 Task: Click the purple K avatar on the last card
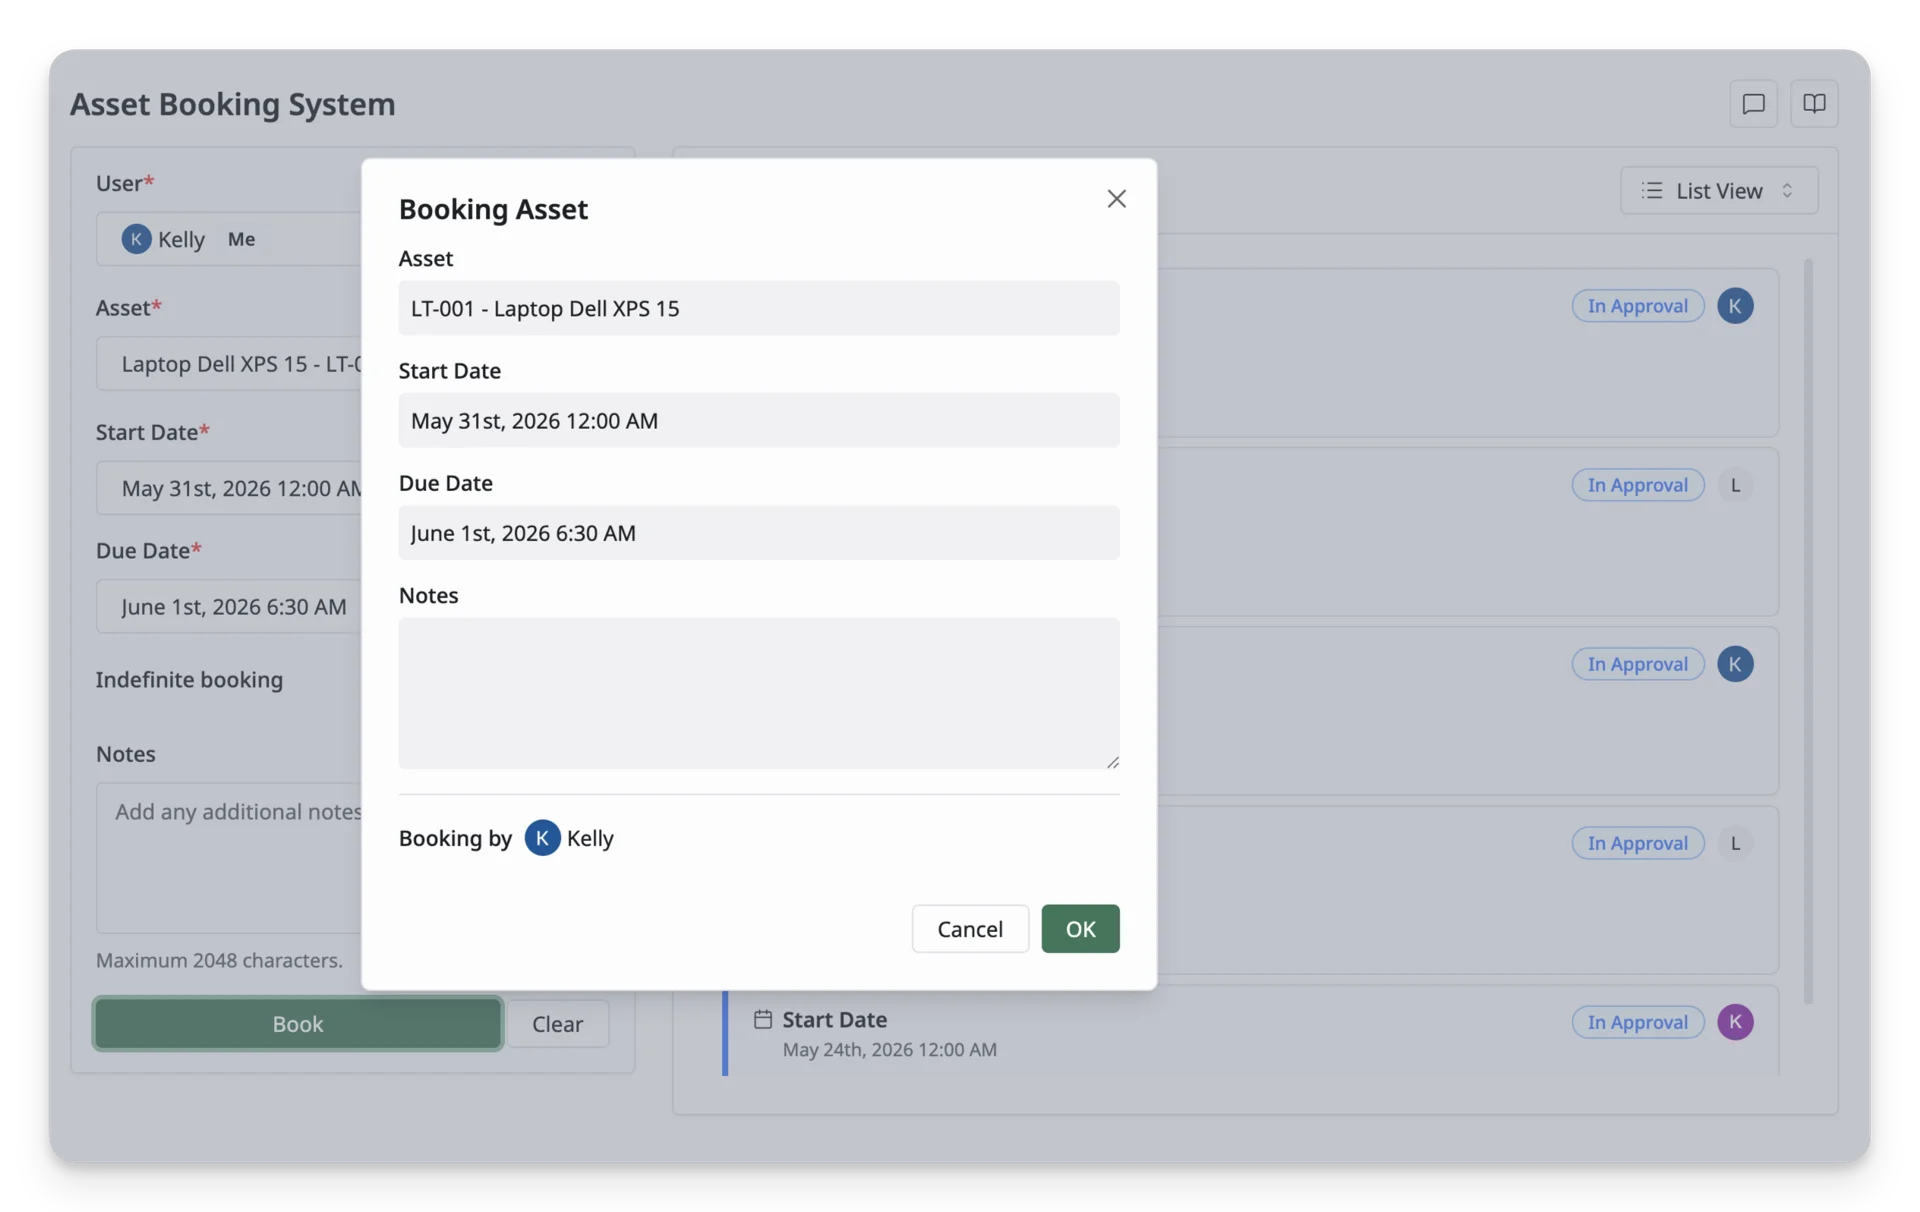coord(1735,1021)
